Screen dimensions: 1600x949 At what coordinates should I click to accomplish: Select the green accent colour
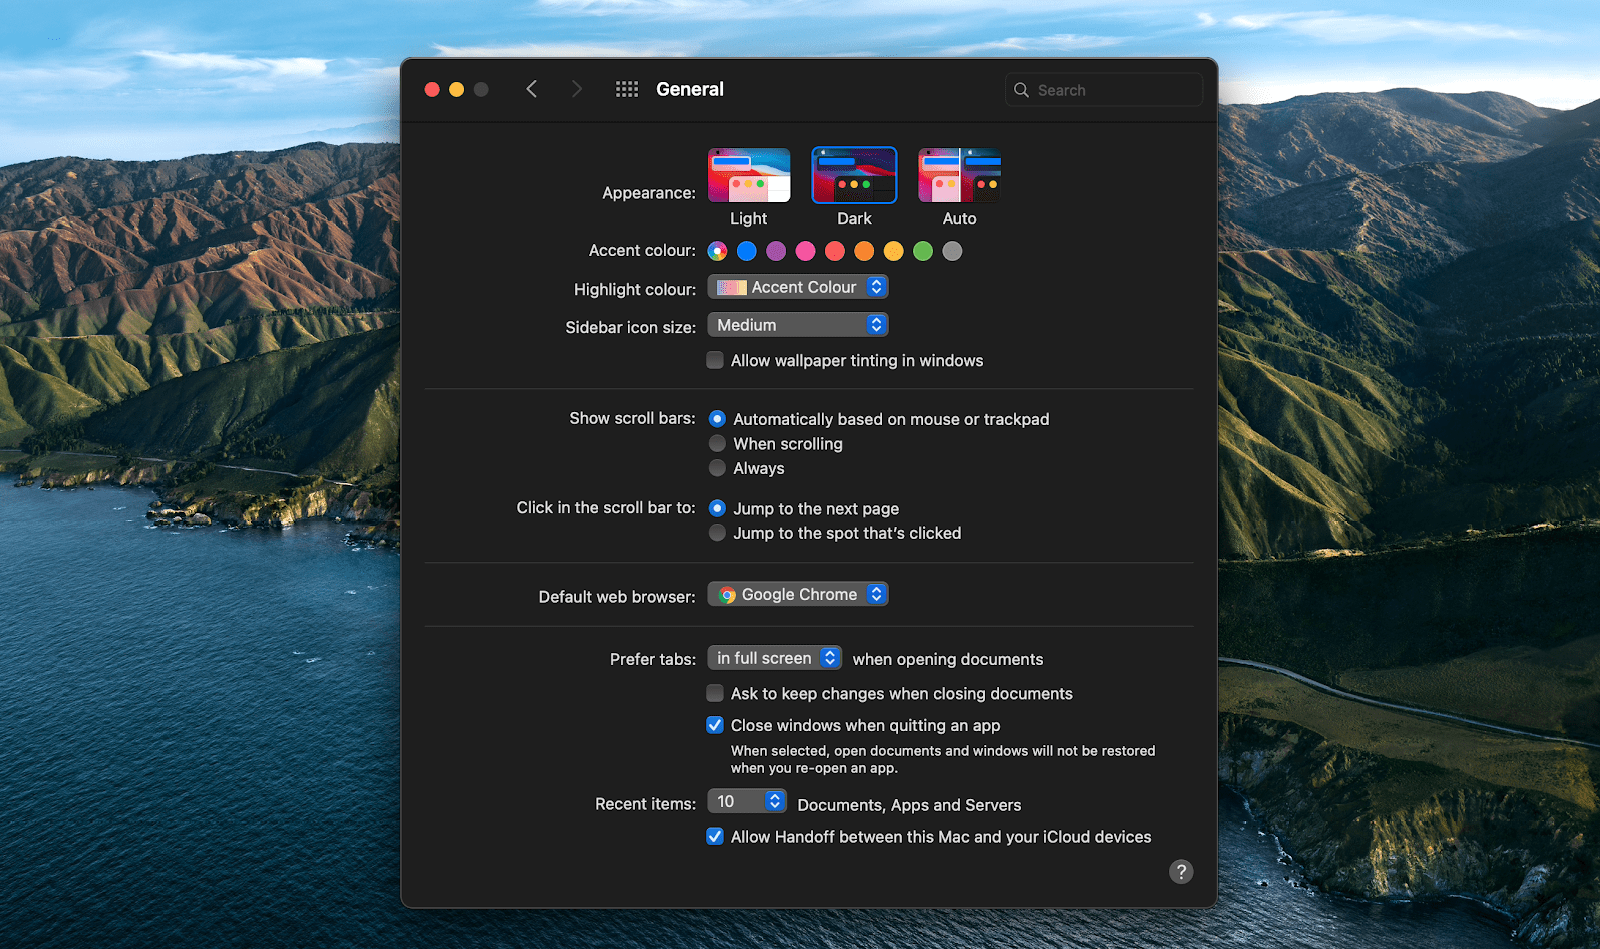922,251
